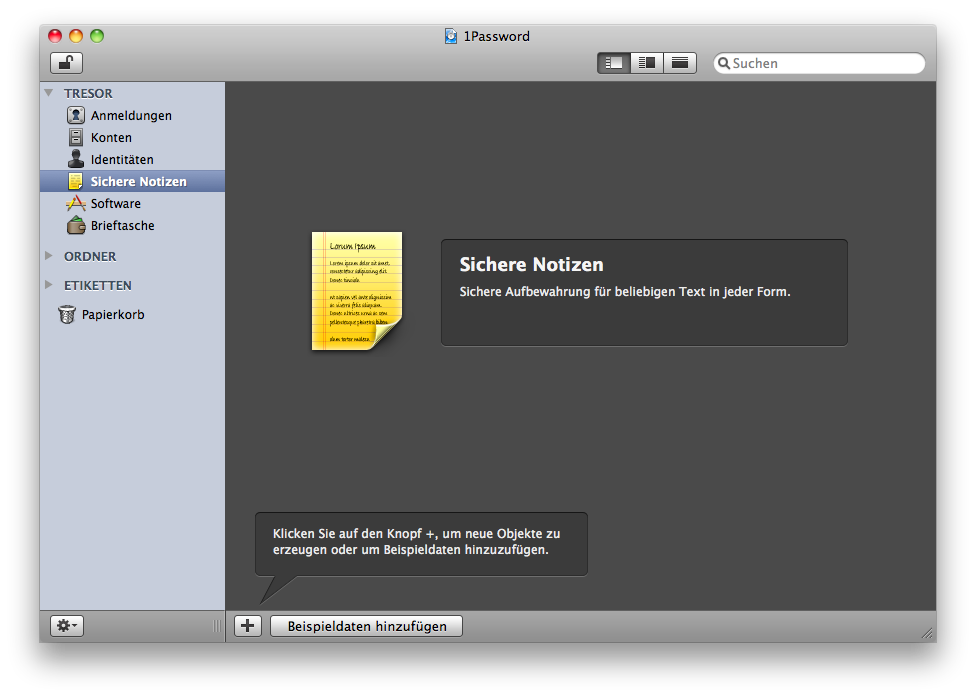Screen dimensions: 976x697
Task: Click the Software applications icon
Action: click(x=76, y=203)
